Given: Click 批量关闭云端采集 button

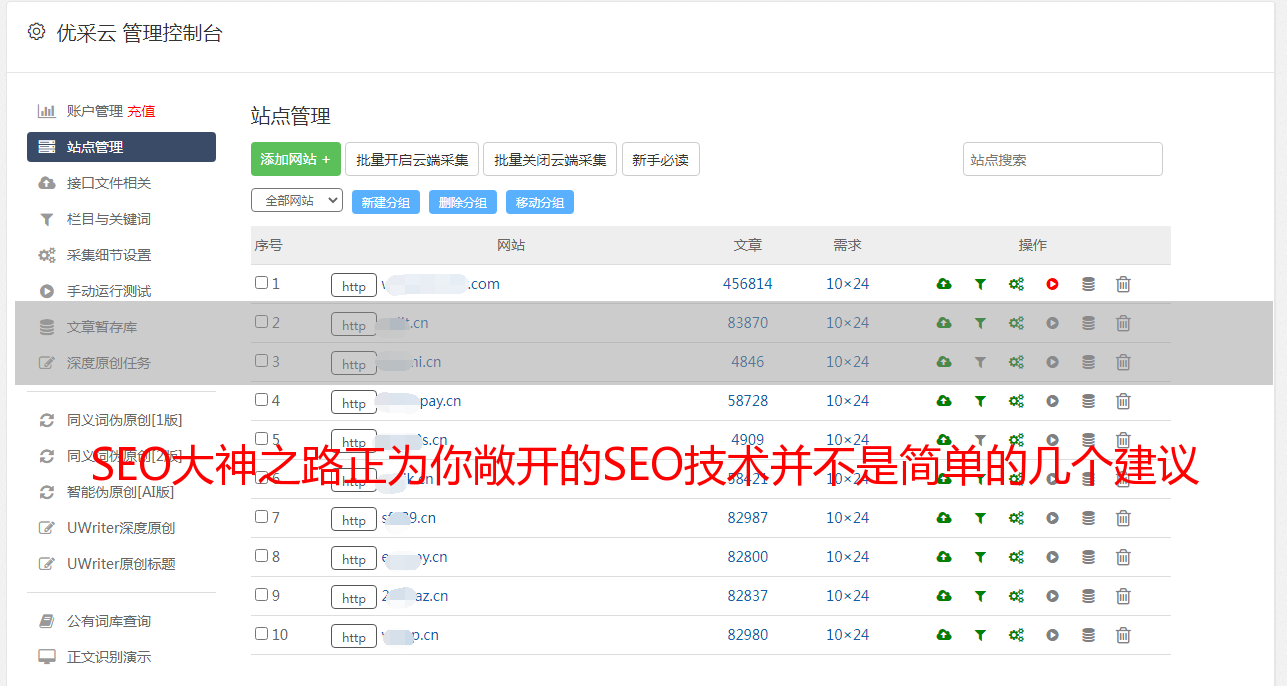Looking at the screenshot, I should [x=550, y=159].
